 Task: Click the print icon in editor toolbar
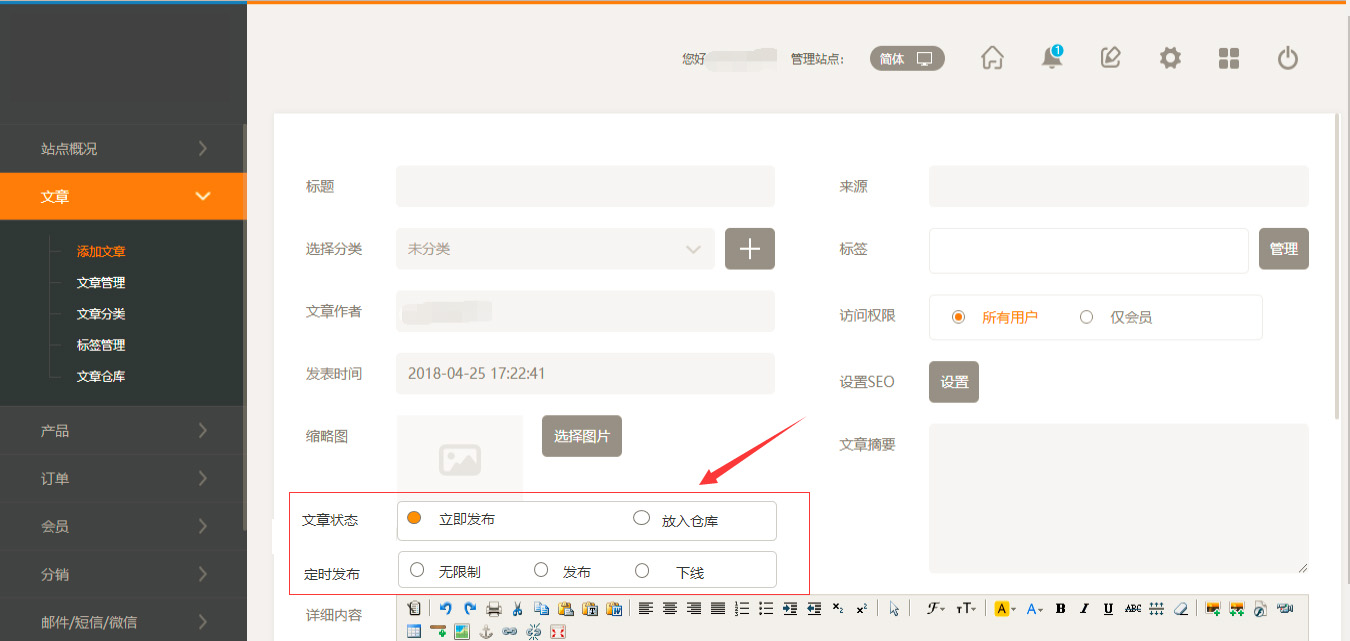click(493, 608)
